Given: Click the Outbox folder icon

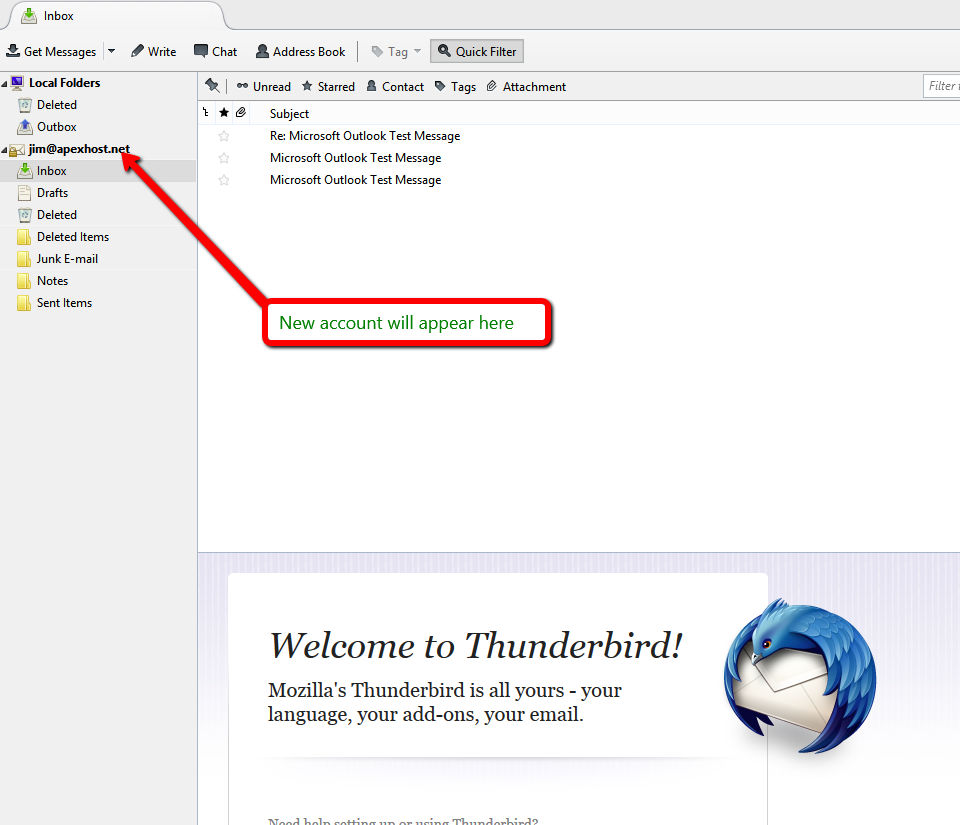Looking at the screenshot, I should pos(24,127).
